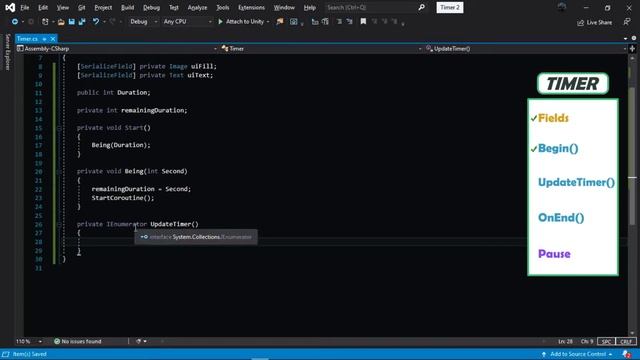Collapse the Being() method outline
The height and width of the screenshot is (360, 640).
(x=59, y=171)
